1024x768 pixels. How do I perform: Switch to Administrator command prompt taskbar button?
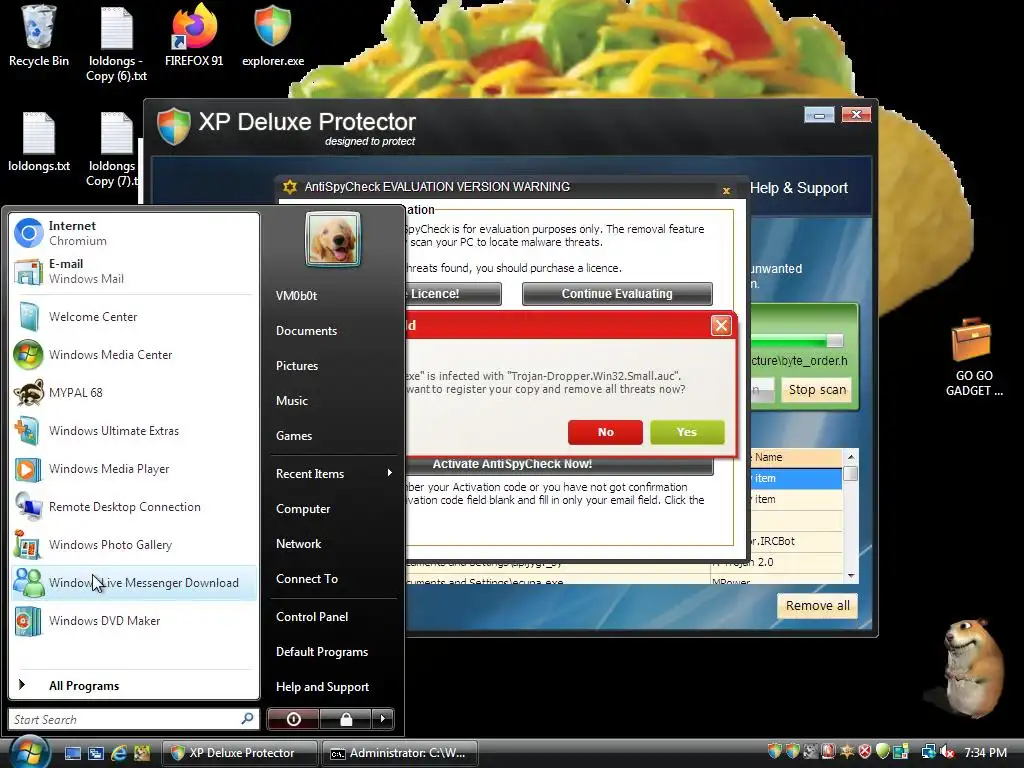(x=400, y=753)
